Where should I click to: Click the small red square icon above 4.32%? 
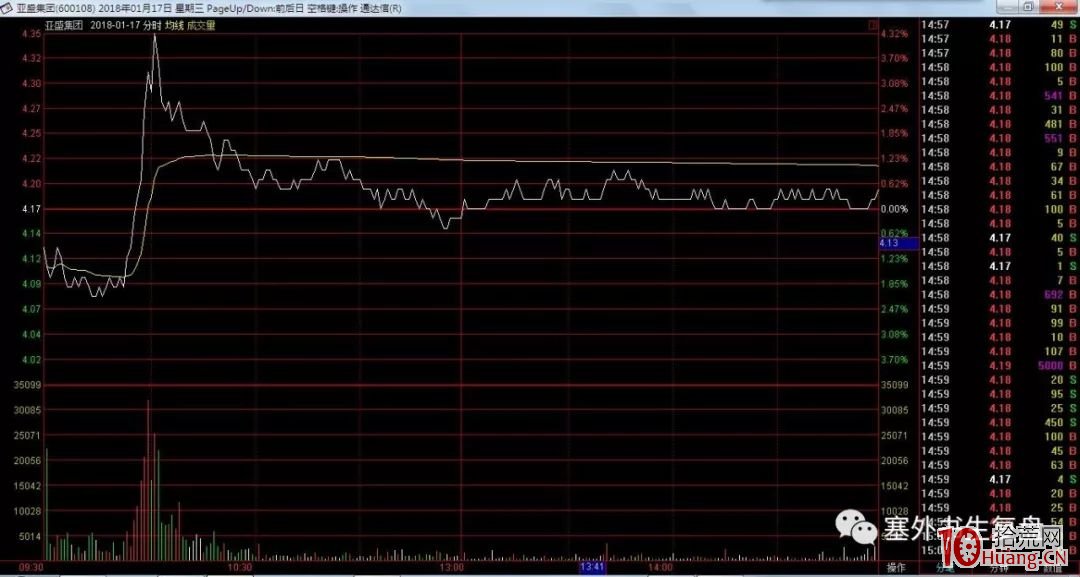coord(873,25)
